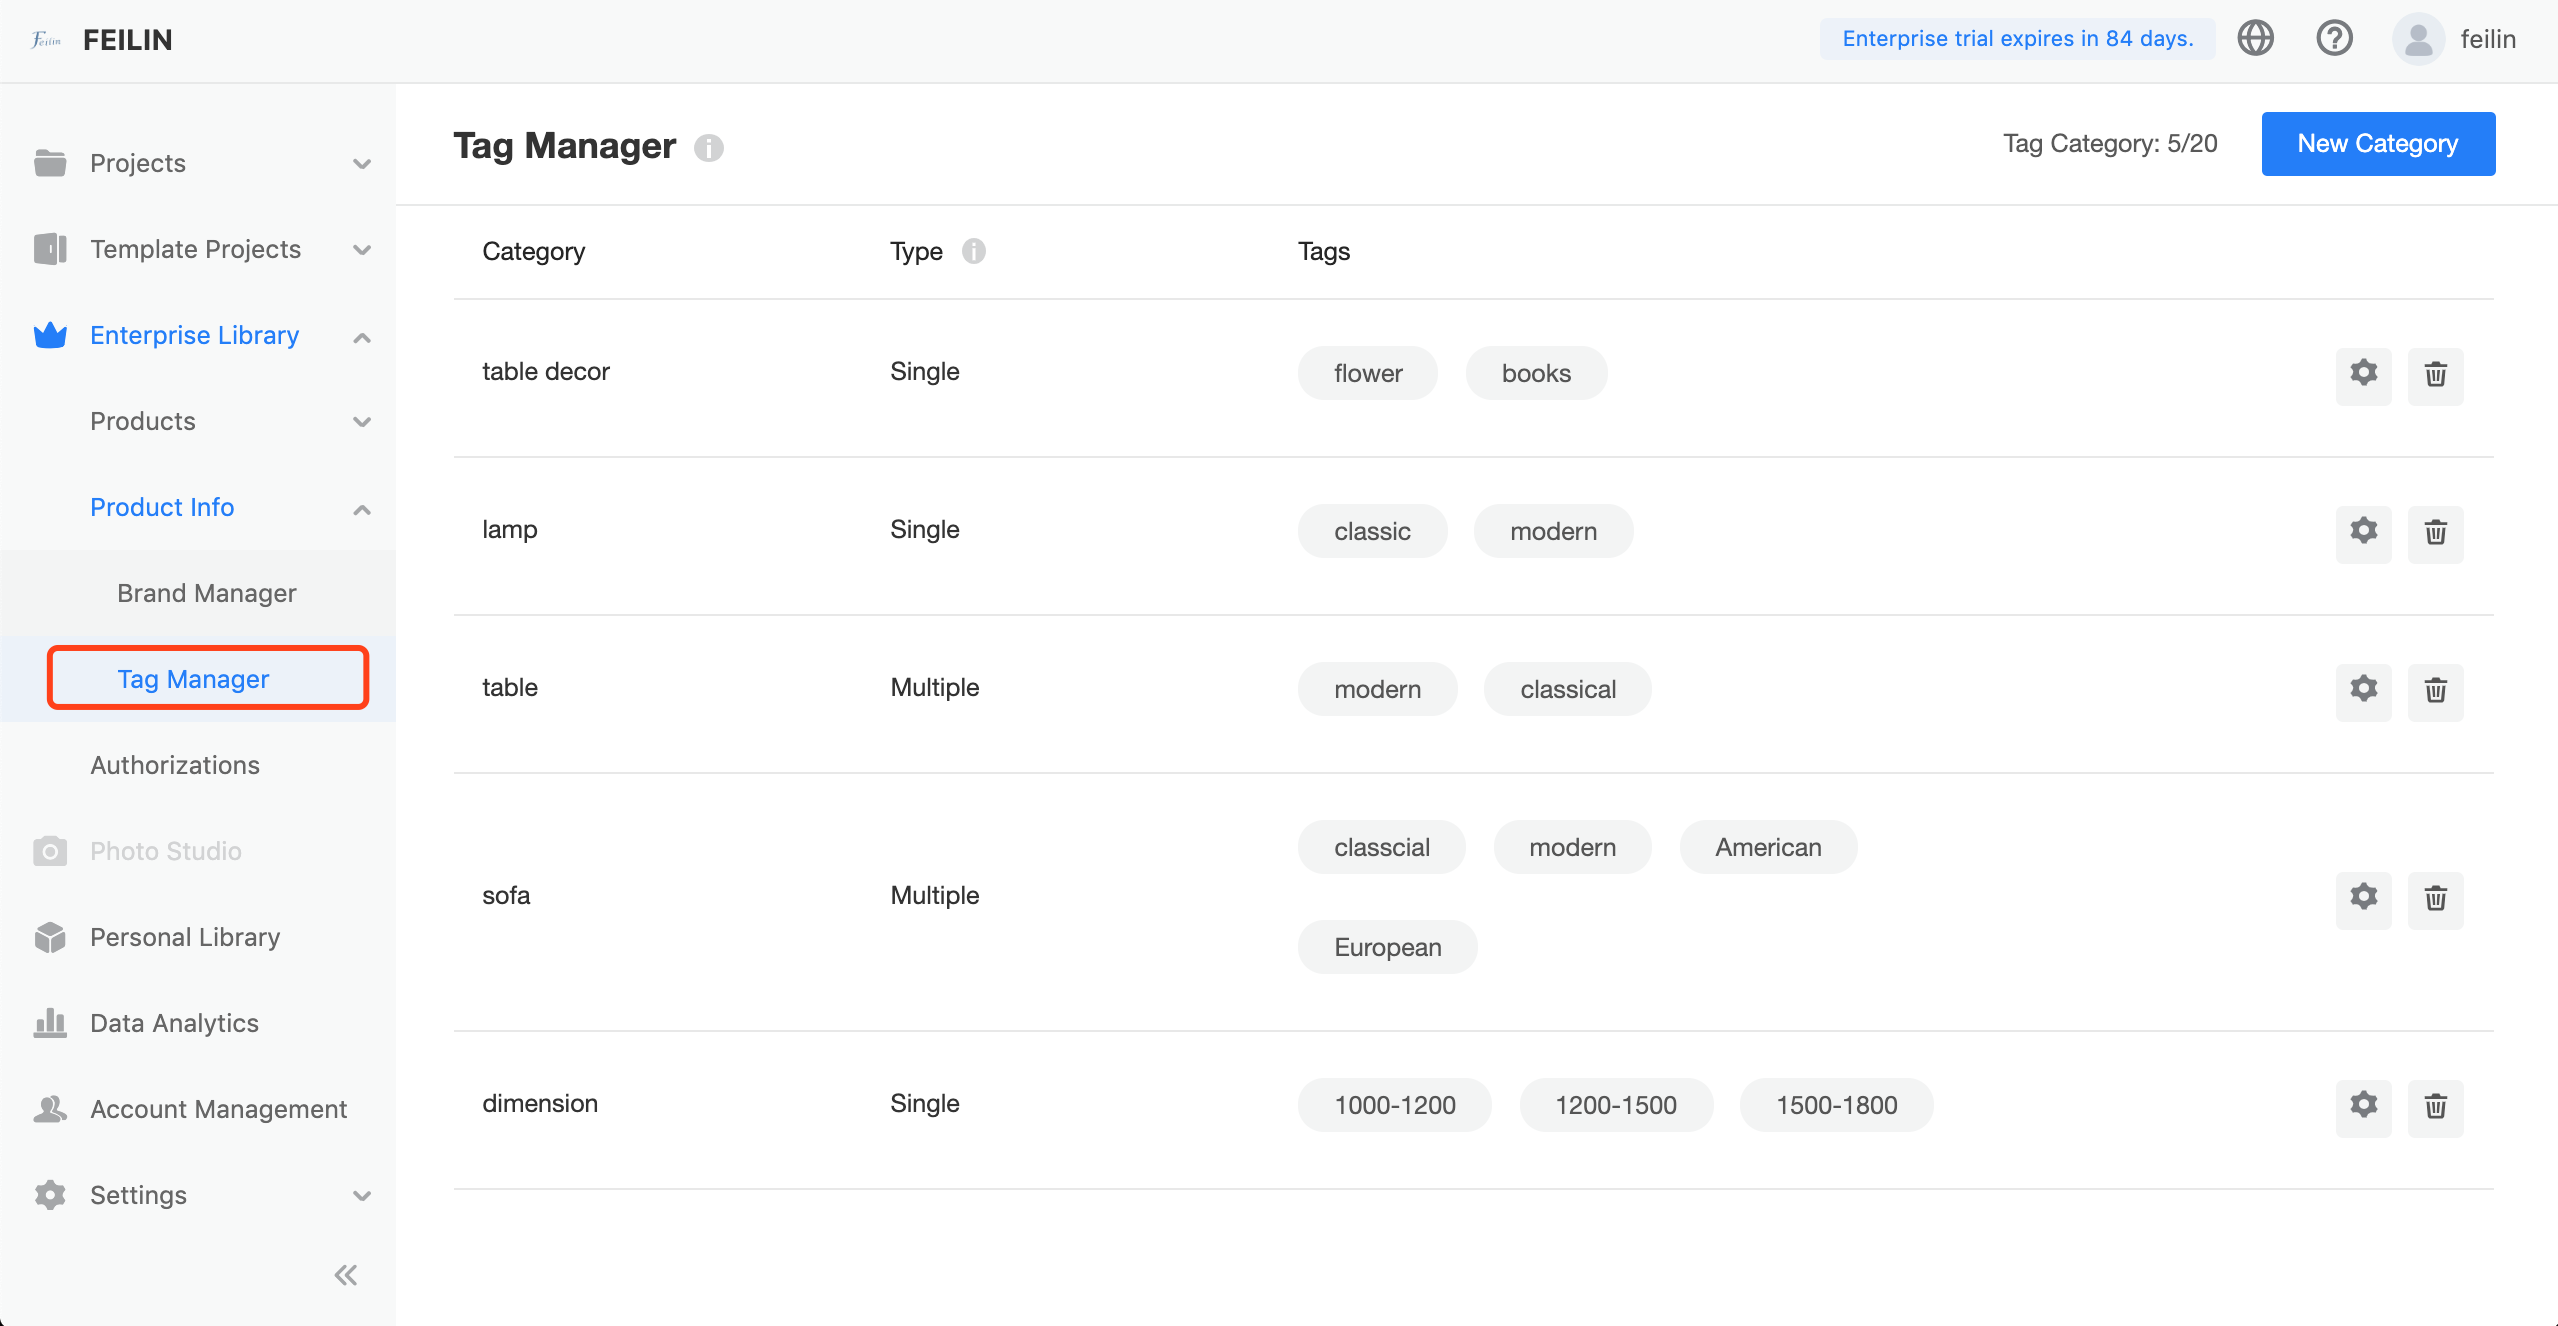Open settings gear for table category
The height and width of the screenshot is (1326, 2558).
point(2363,690)
